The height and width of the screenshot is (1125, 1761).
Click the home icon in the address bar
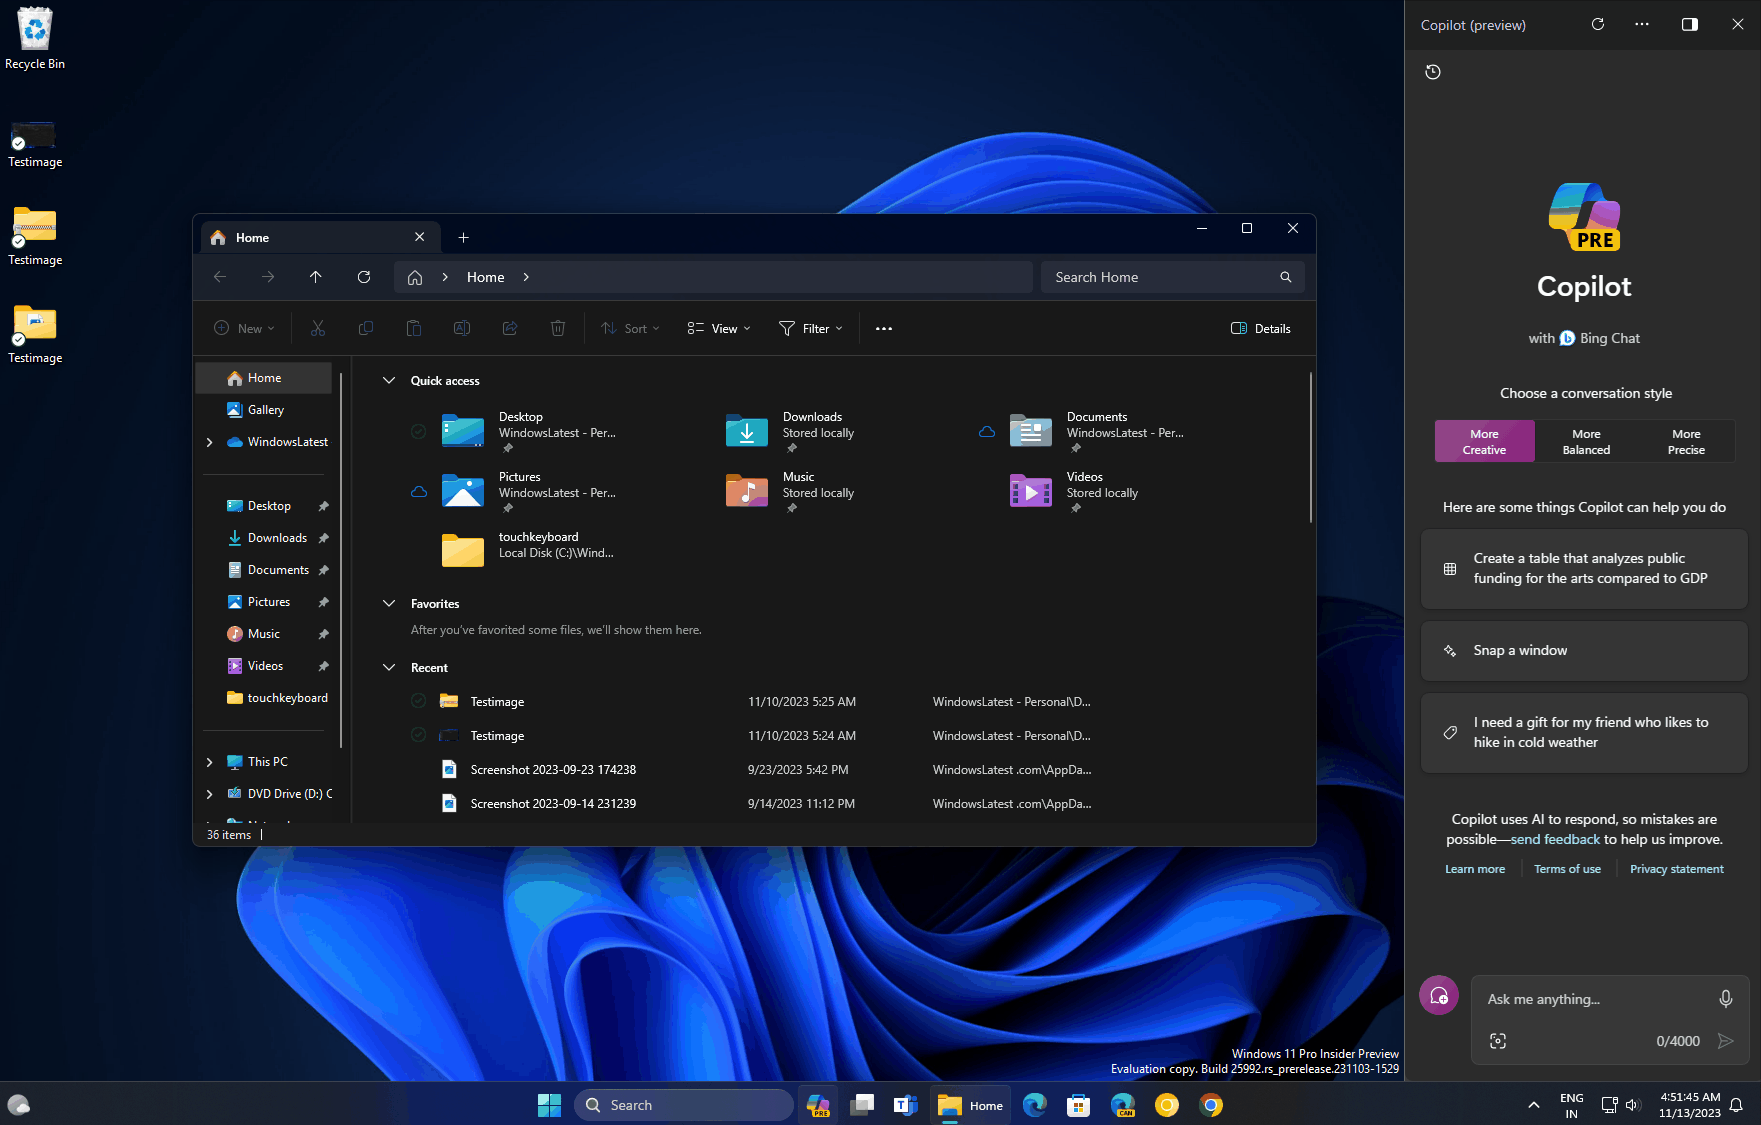tap(415, 277)
